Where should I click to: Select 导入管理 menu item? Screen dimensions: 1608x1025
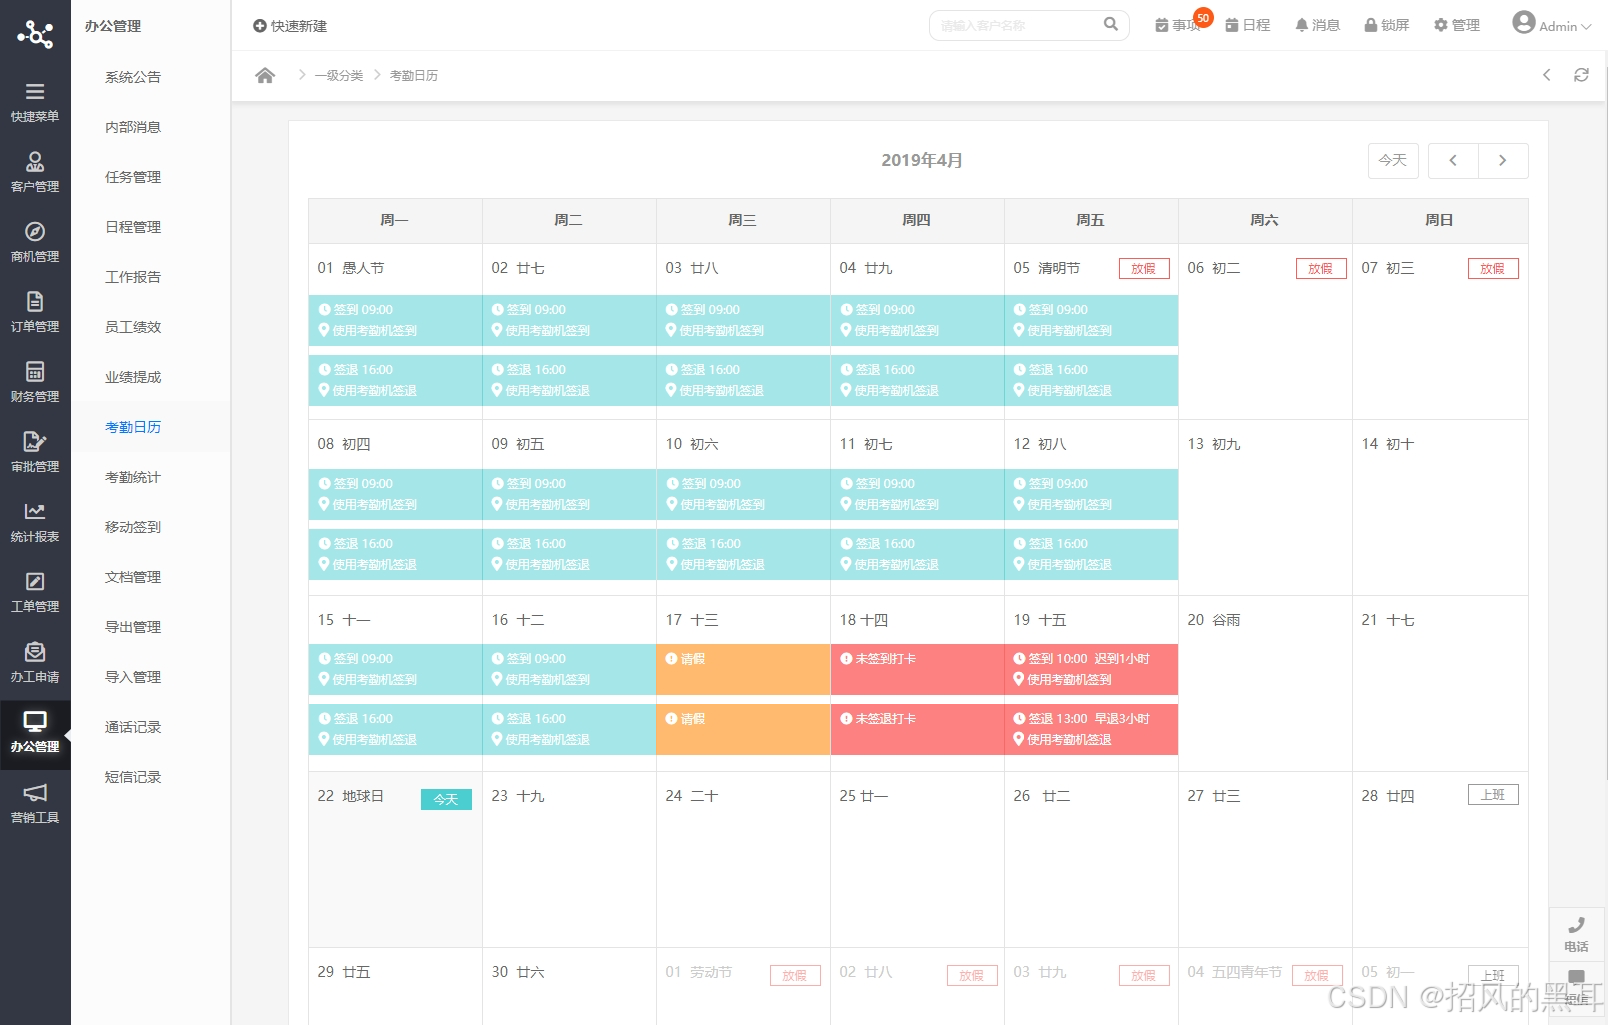133,677
